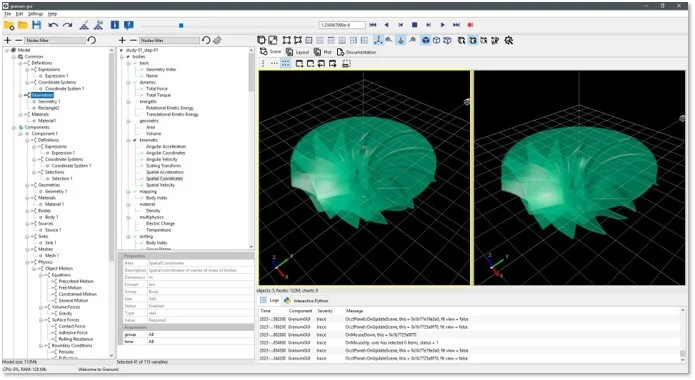Toggle checkmark for Total Torque variable

pos(142,95)
